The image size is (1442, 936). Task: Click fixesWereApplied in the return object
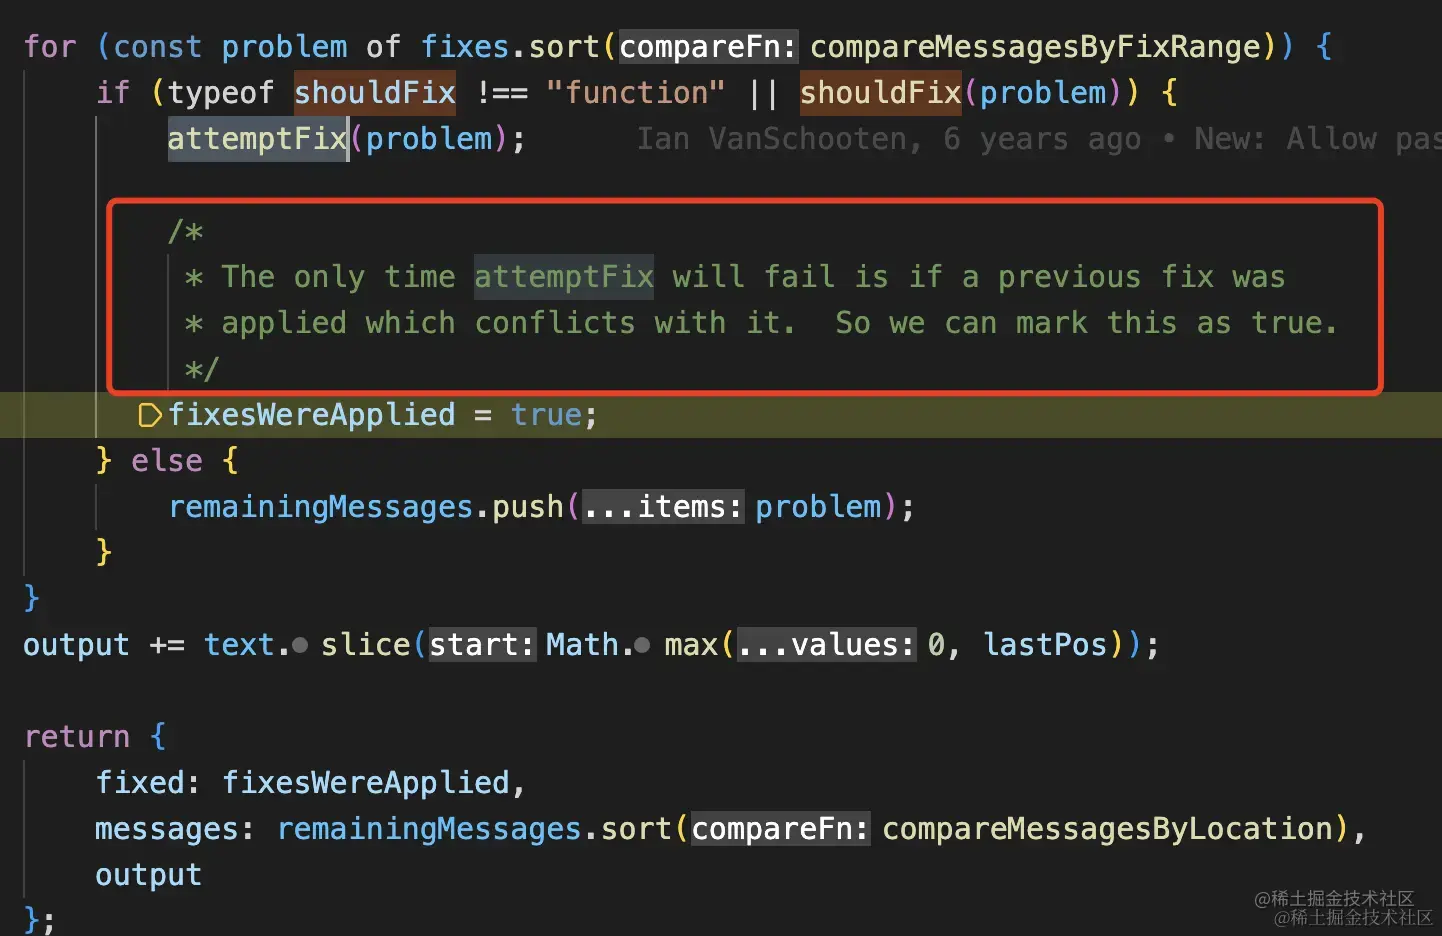click(366, 783)
